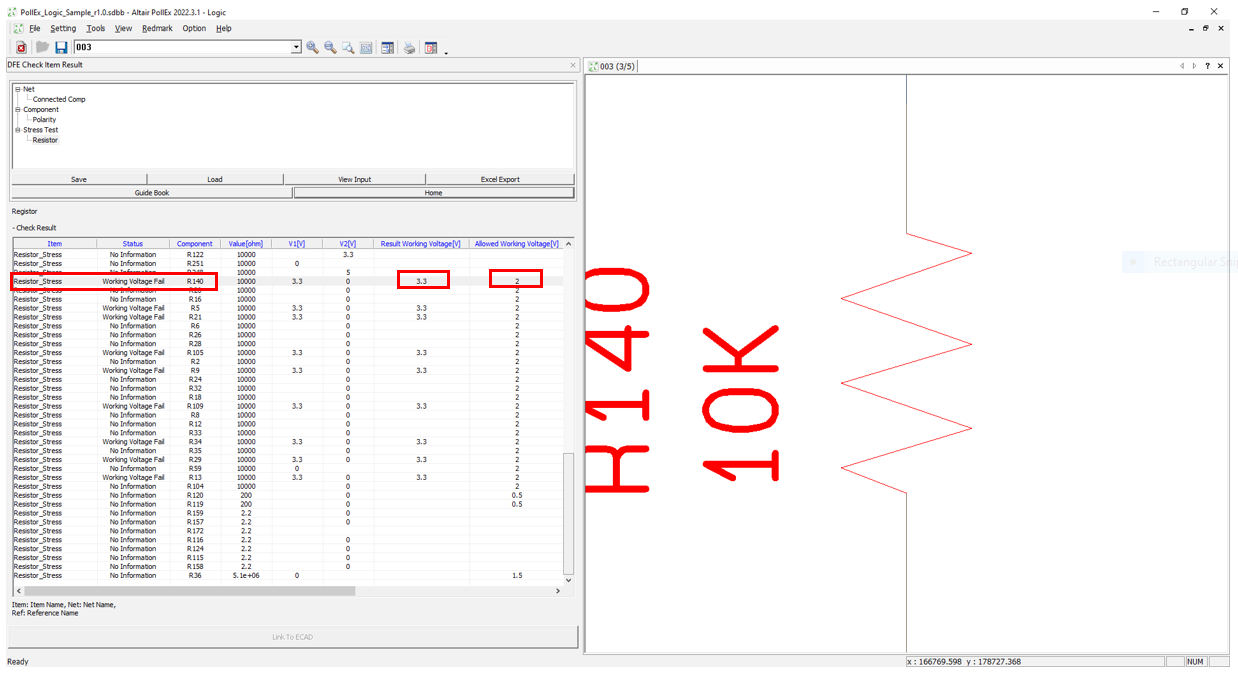Click the red close-document icon on the toolbar
1238x674 pixels.
coord(20,47)
